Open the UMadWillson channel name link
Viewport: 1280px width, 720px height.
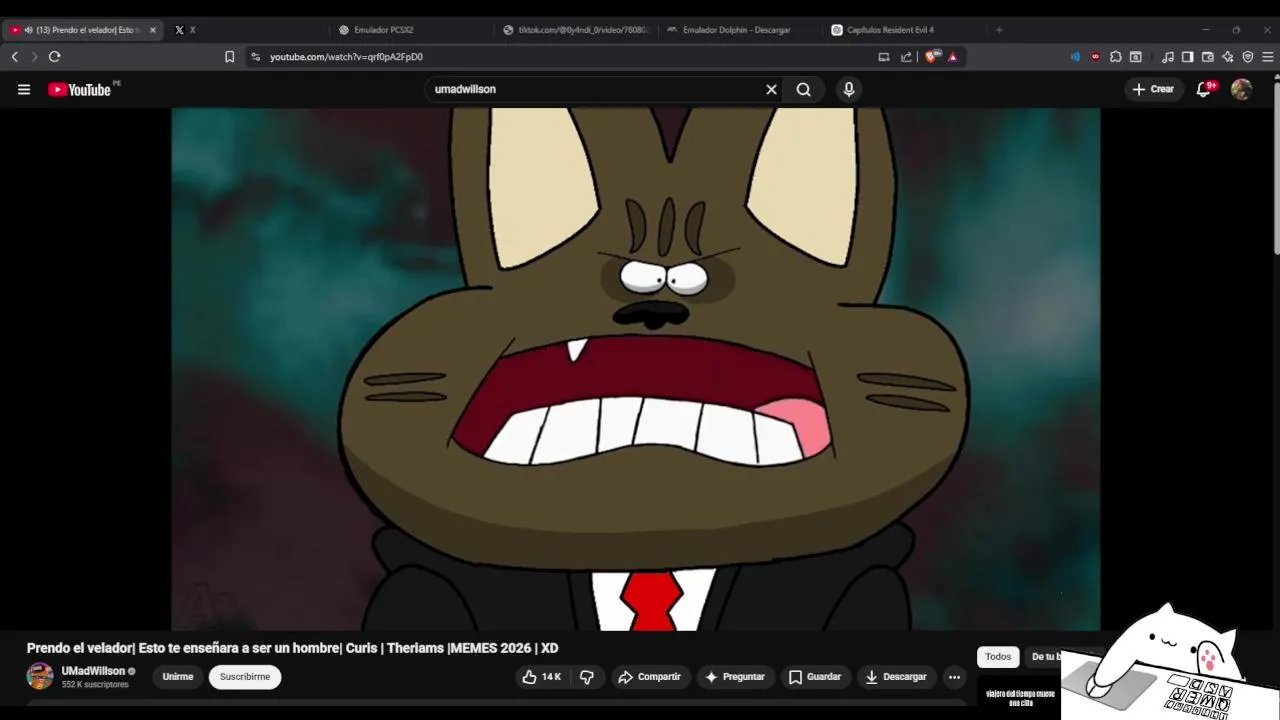point(93,671)
